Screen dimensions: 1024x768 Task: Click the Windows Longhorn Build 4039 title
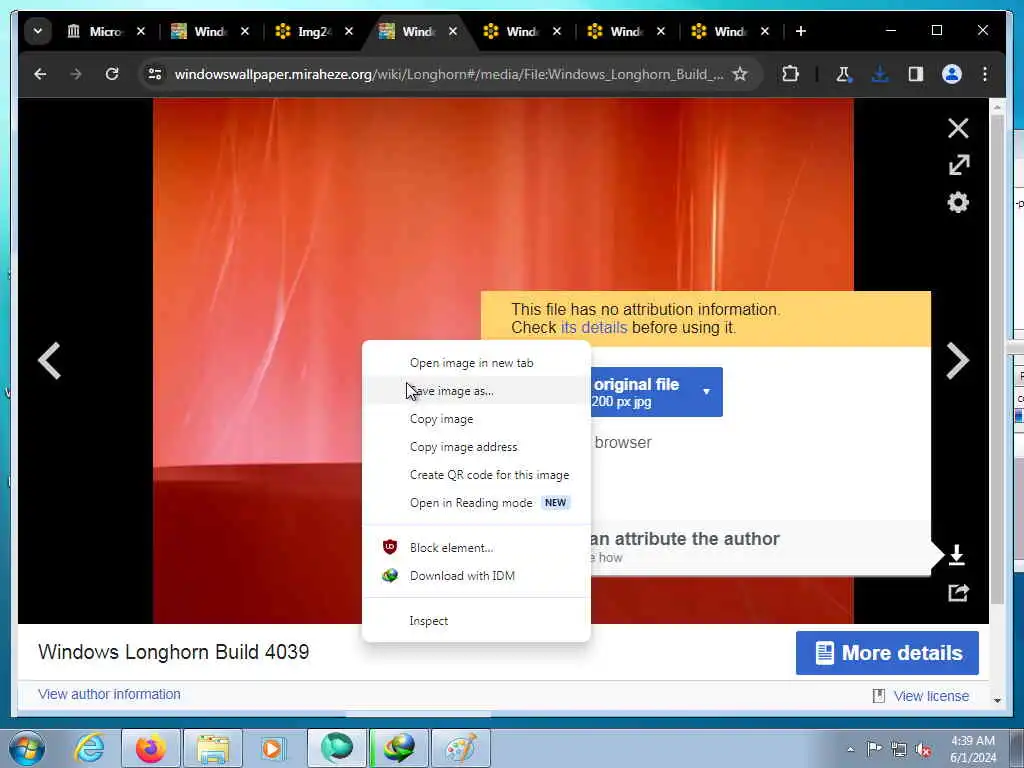(174, 652)
